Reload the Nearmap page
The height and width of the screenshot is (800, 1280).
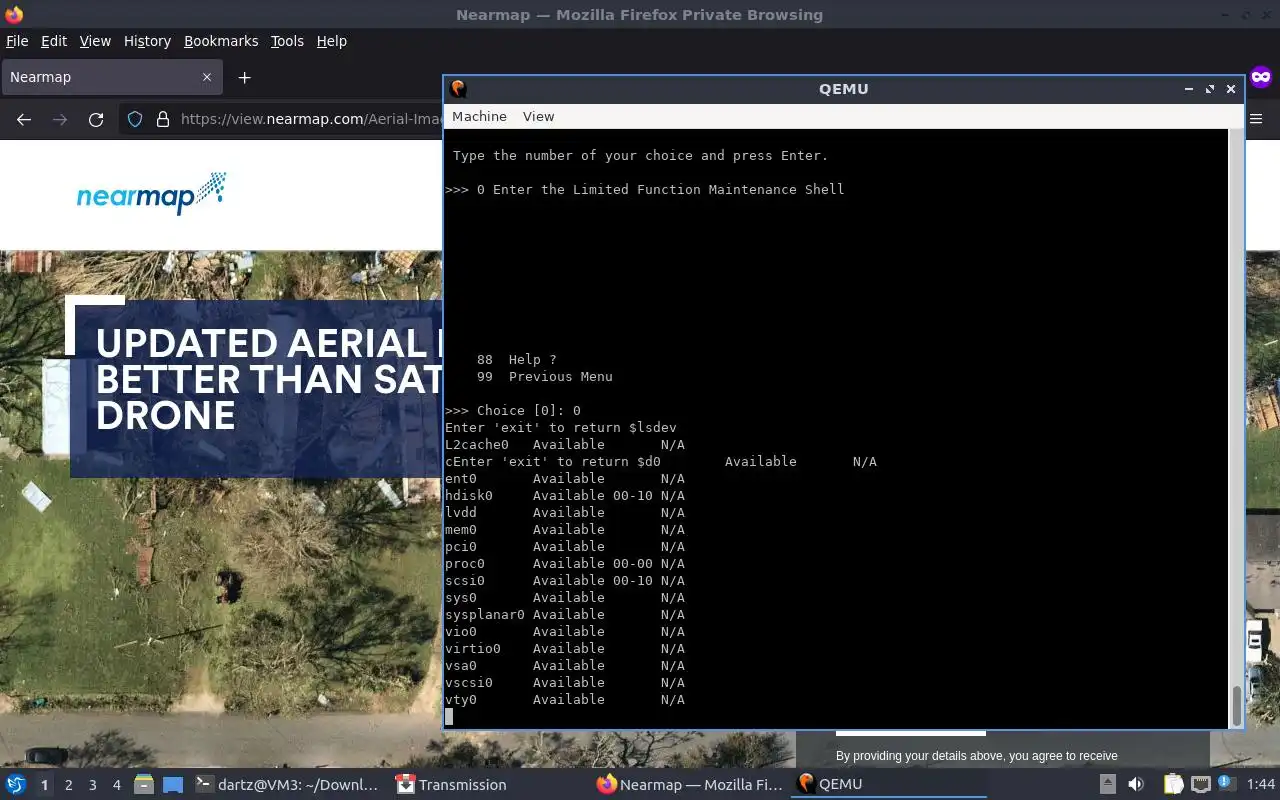pos(96,119)
